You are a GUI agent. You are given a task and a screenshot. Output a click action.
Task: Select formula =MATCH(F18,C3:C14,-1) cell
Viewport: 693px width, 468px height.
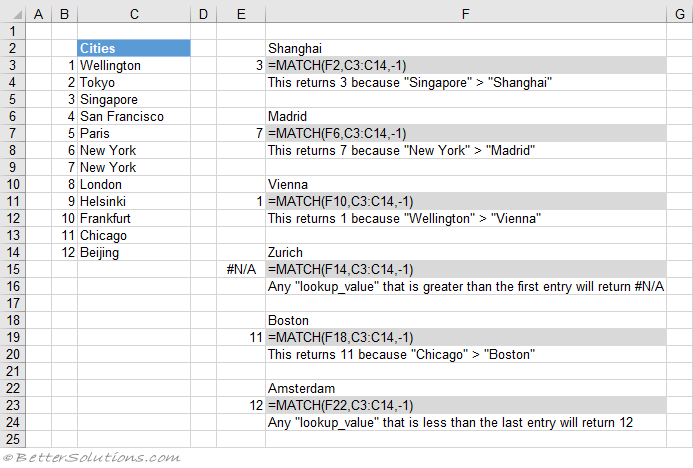[x=466, y=338]
